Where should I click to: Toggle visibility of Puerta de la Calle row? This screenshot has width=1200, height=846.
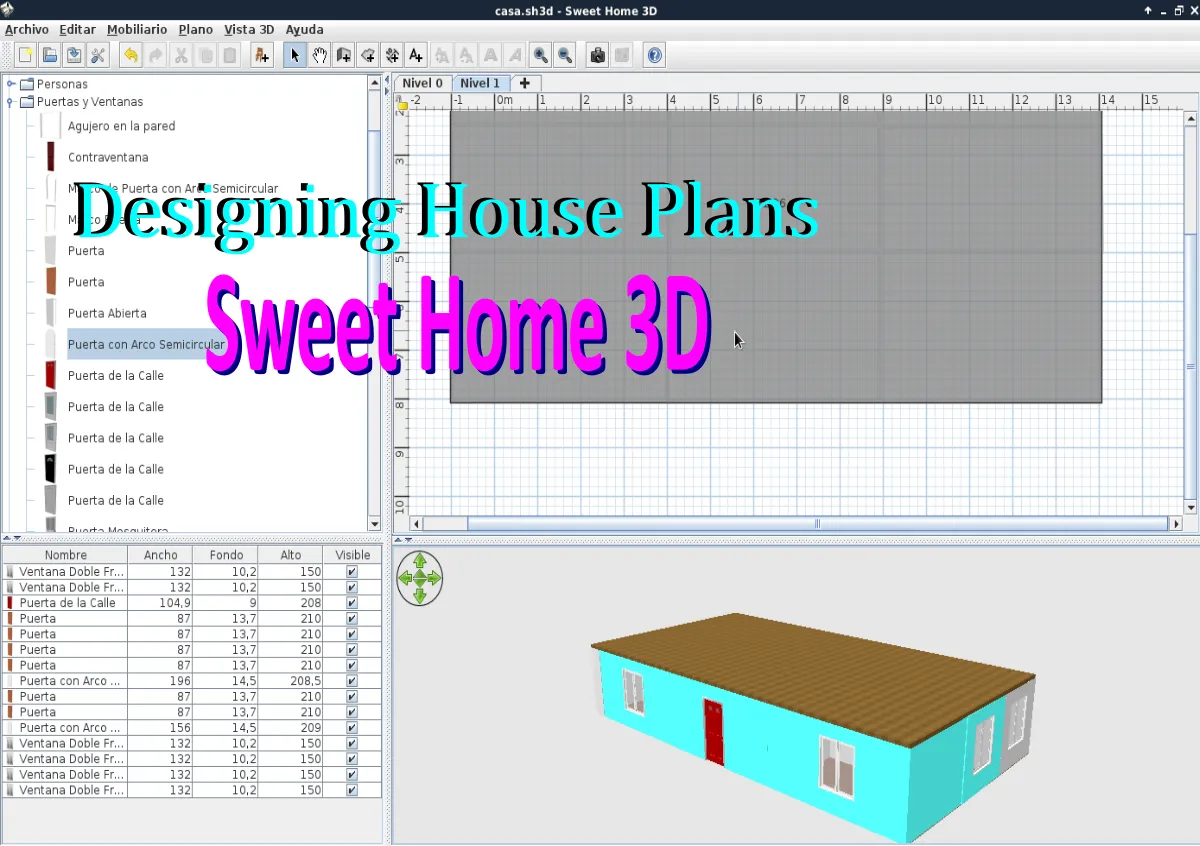pos(351,603)
